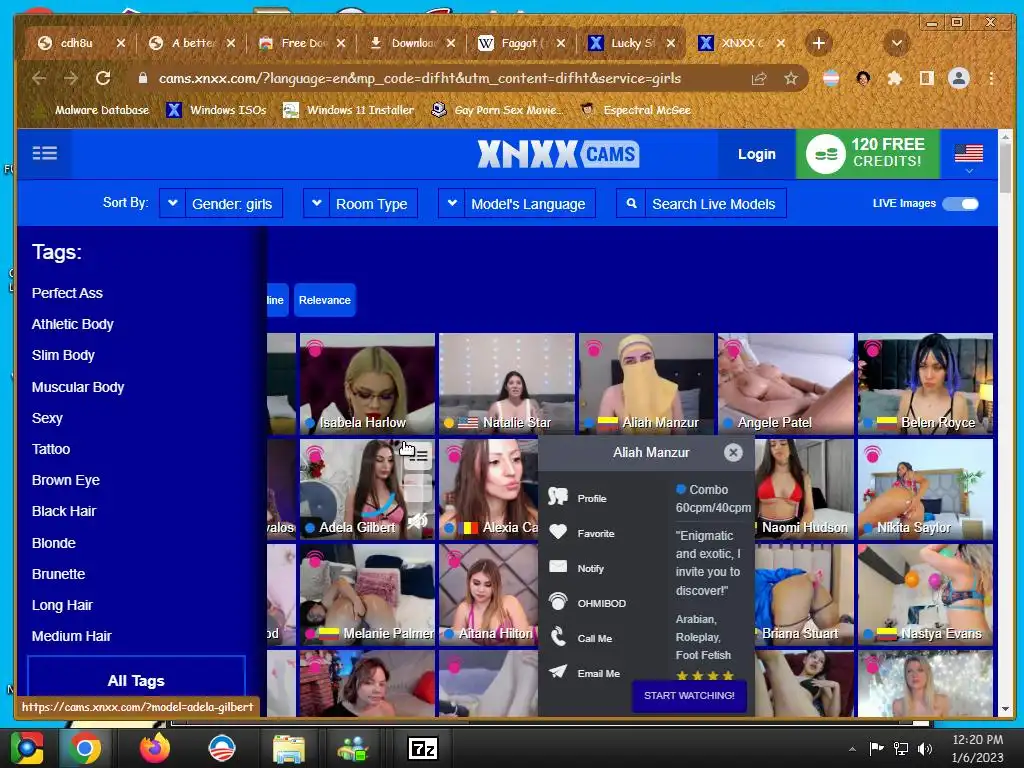Open the Windows ISOs bookmark
The image size is (1024, 768).
(x=216, y=110)
